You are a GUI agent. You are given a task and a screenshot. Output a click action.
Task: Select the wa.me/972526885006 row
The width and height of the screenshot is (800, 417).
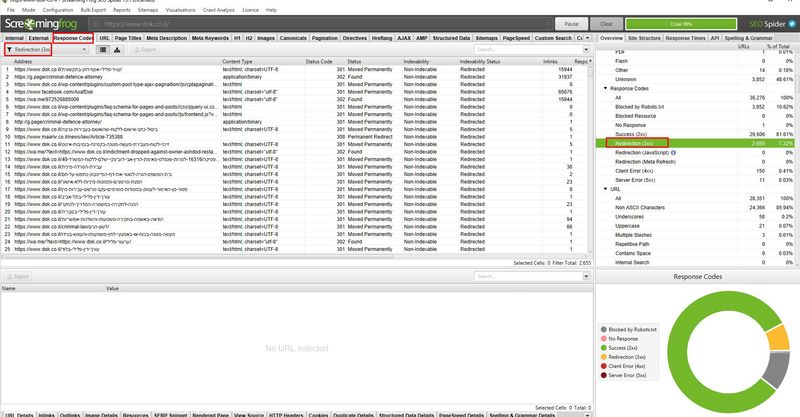click(x=295, y=99)
